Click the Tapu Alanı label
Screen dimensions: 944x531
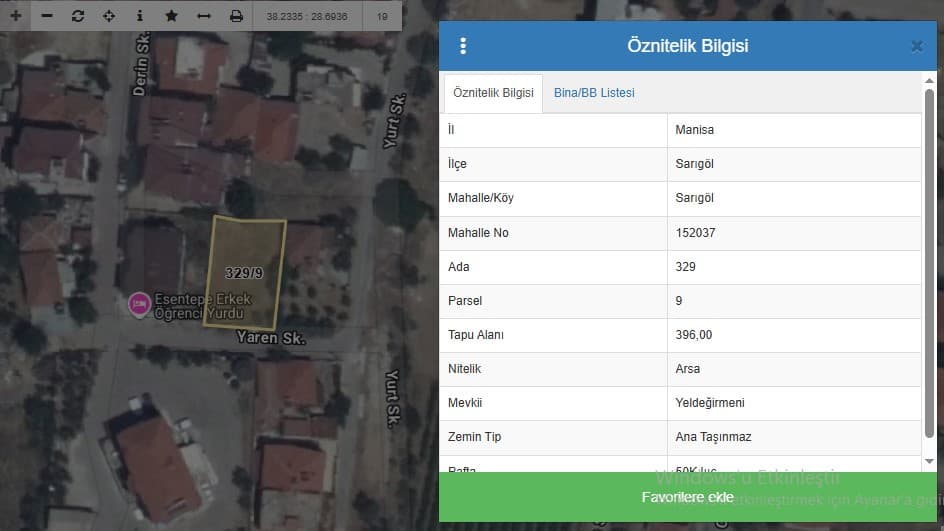[x=476, y=335]
